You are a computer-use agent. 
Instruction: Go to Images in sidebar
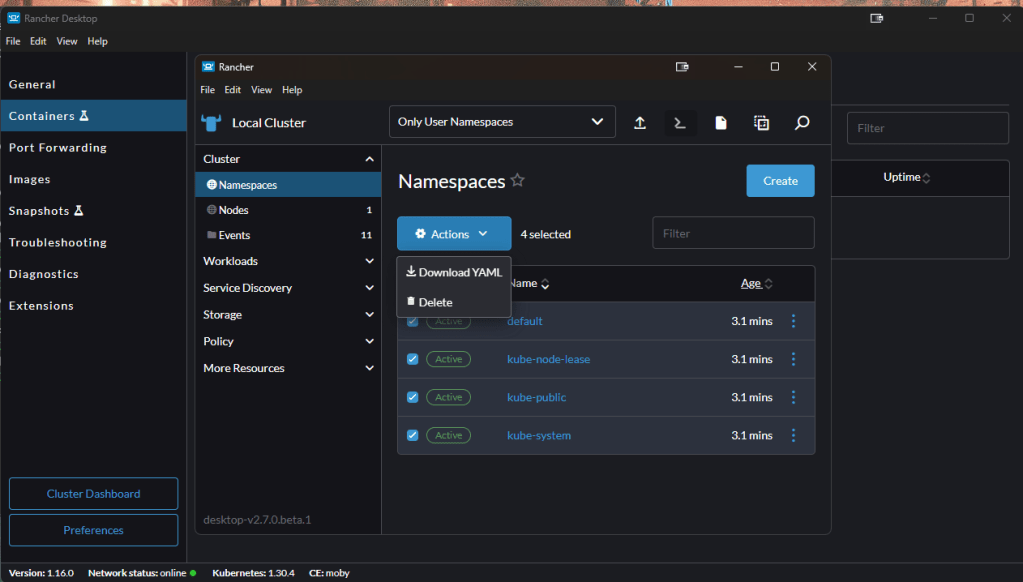coord(93,179)
